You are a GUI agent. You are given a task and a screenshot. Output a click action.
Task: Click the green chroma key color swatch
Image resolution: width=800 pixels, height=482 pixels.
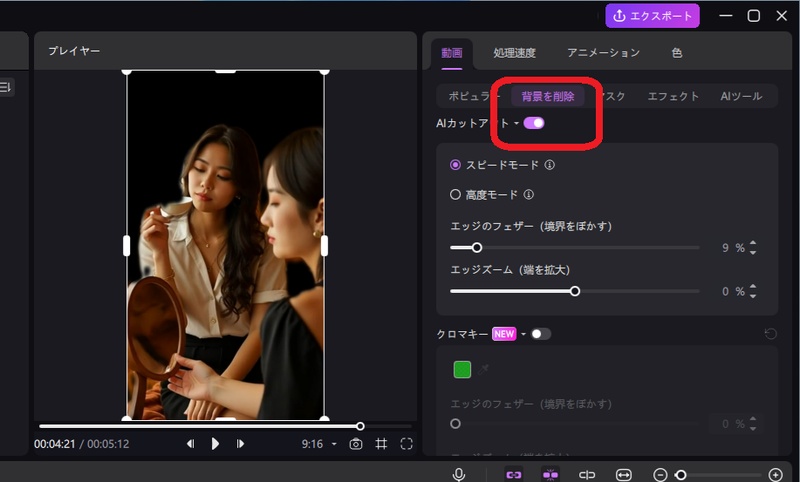point(462,369)
